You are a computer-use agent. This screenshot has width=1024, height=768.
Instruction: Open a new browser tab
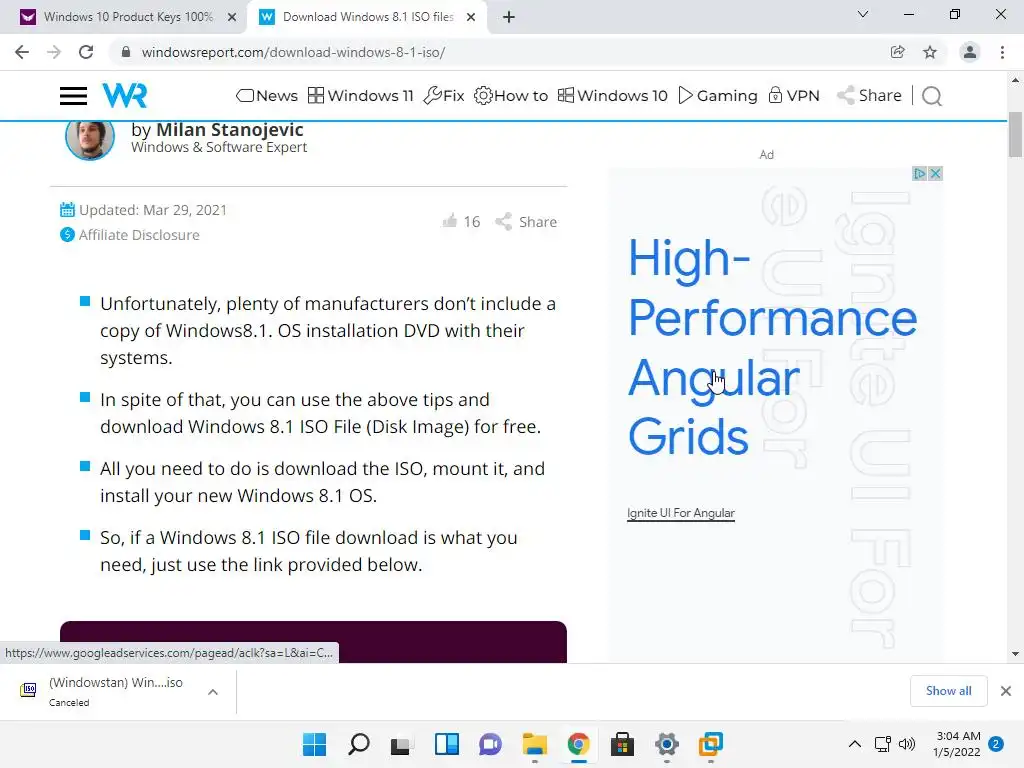pyautogui.click(x=509, y=17)
